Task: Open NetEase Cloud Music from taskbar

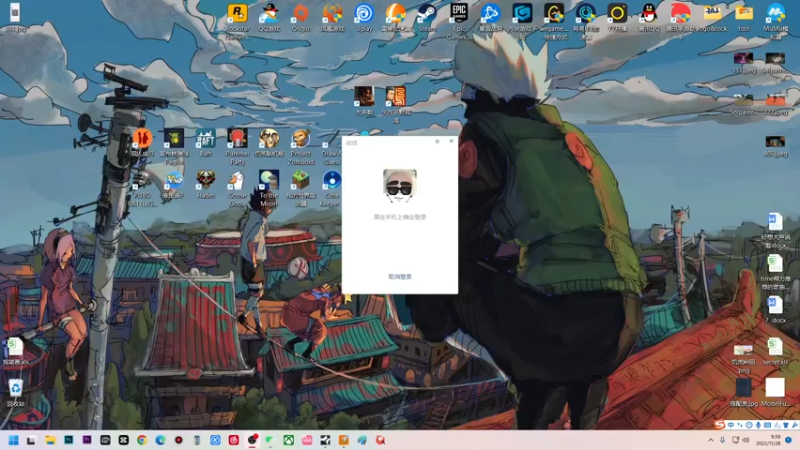Action: [234, 440]
